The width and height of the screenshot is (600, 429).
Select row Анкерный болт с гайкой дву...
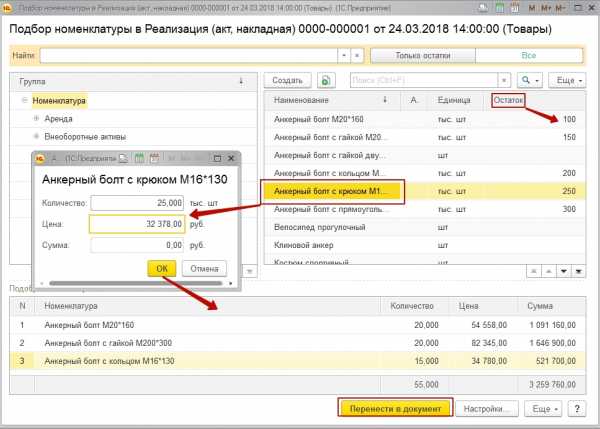click(425, 155)
